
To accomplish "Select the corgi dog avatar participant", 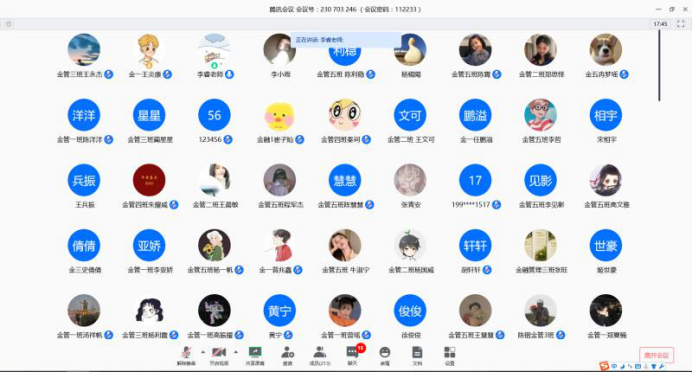I will click(606, 50).
